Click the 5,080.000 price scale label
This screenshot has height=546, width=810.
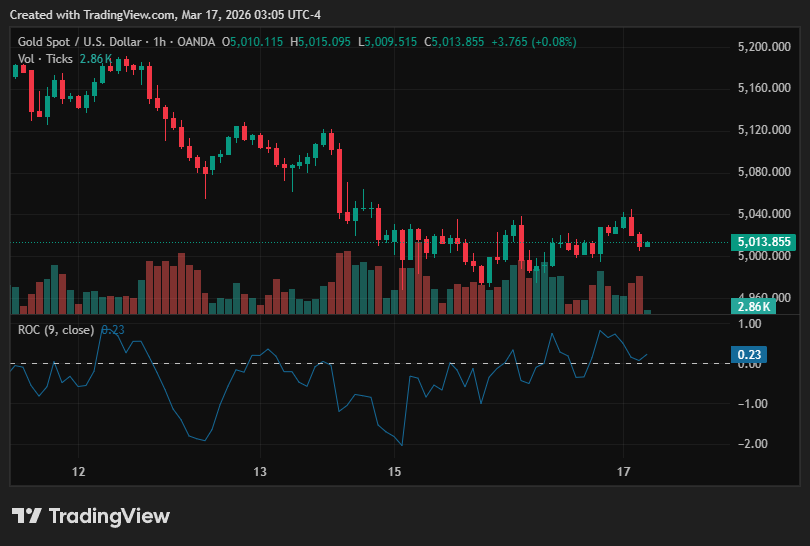764,171
